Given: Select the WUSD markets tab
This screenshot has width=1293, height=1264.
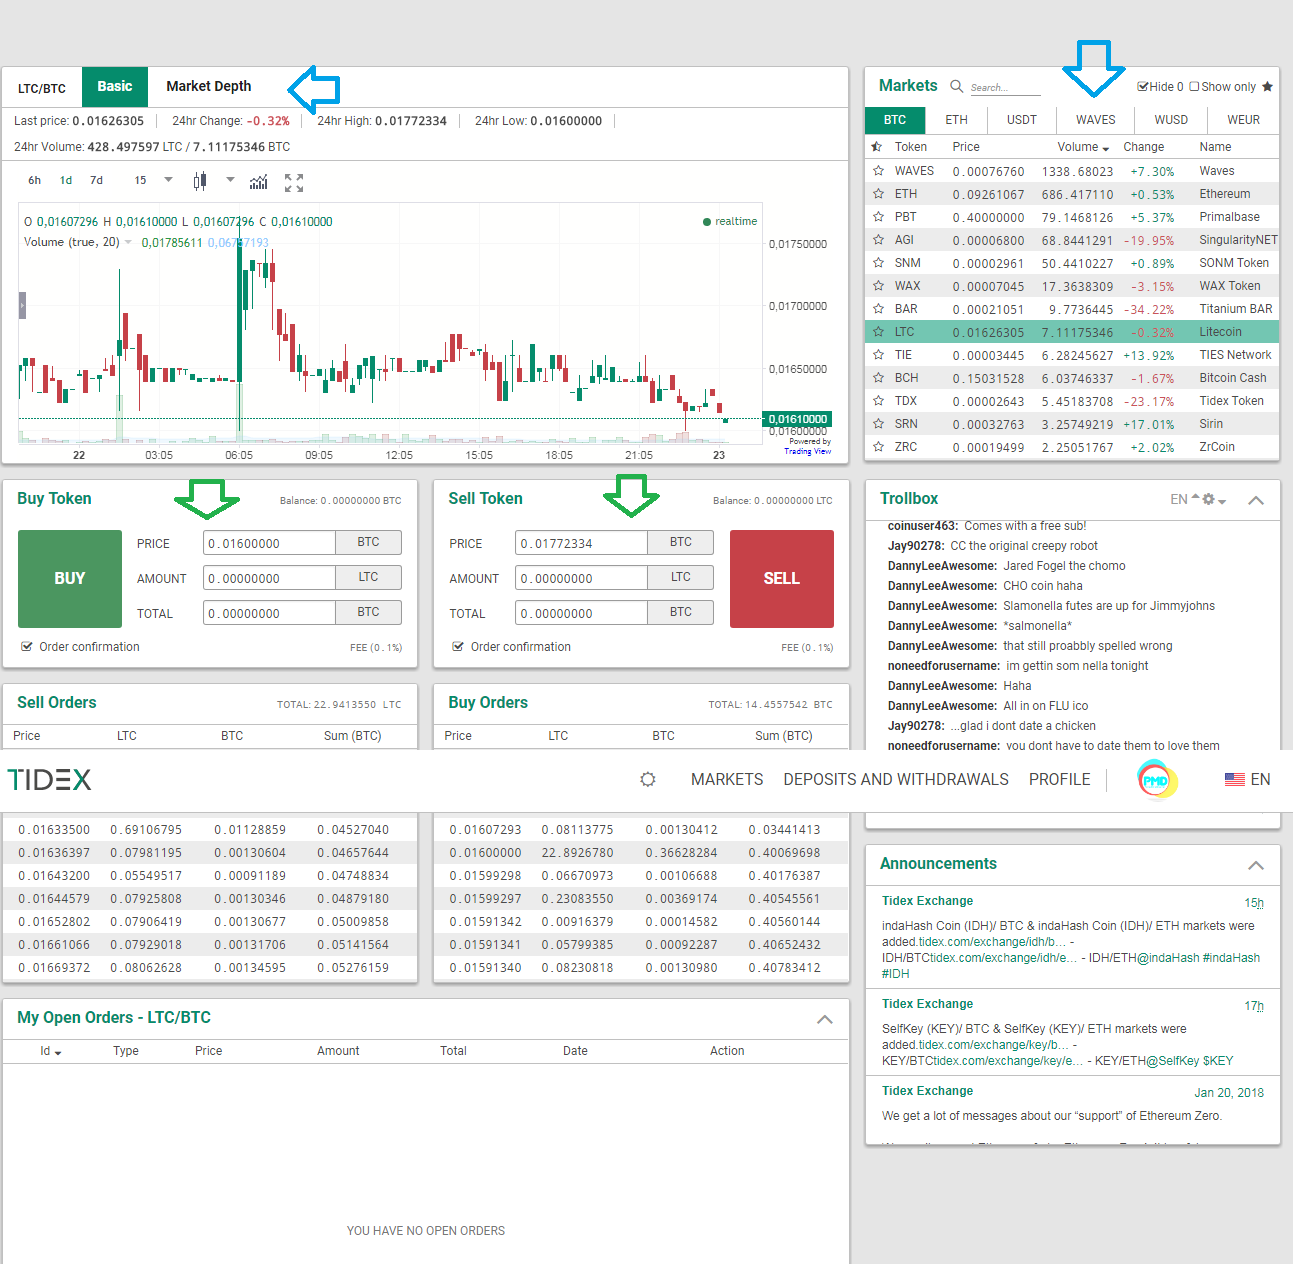Looking at the screenshot, I should (1171, 120).
